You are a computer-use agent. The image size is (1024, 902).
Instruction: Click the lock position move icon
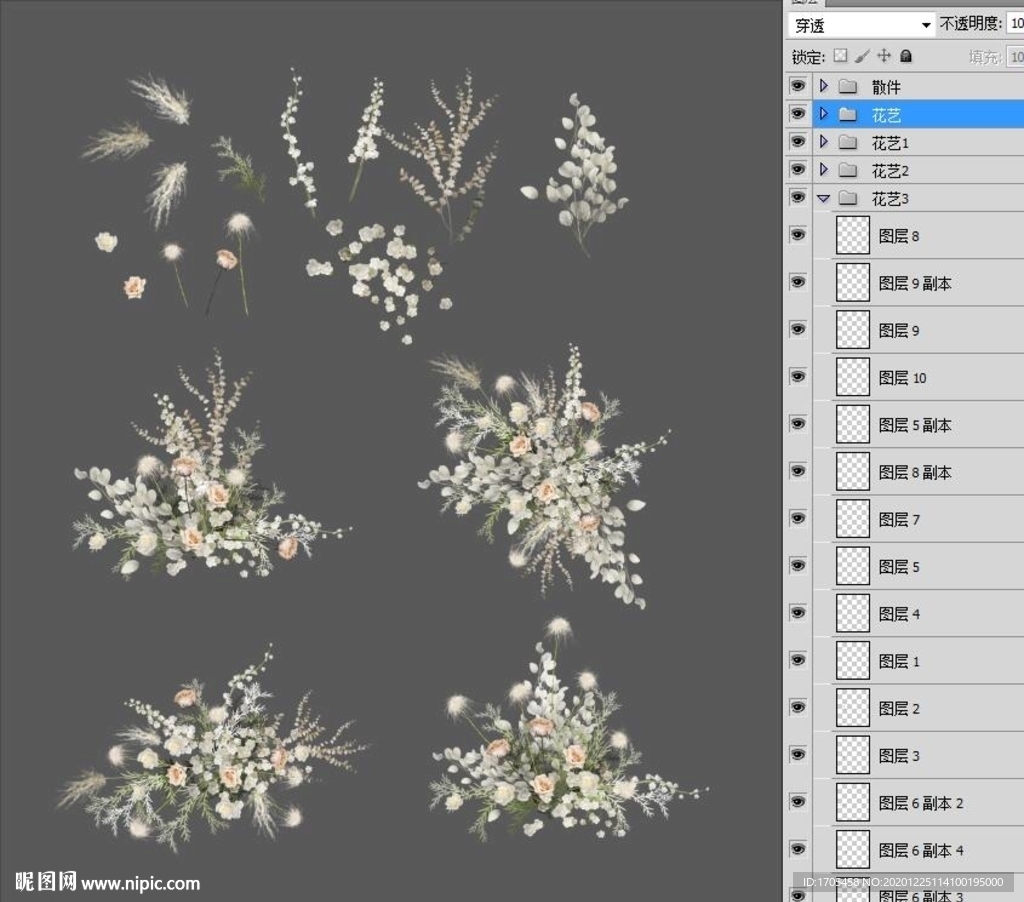point(884,56)
